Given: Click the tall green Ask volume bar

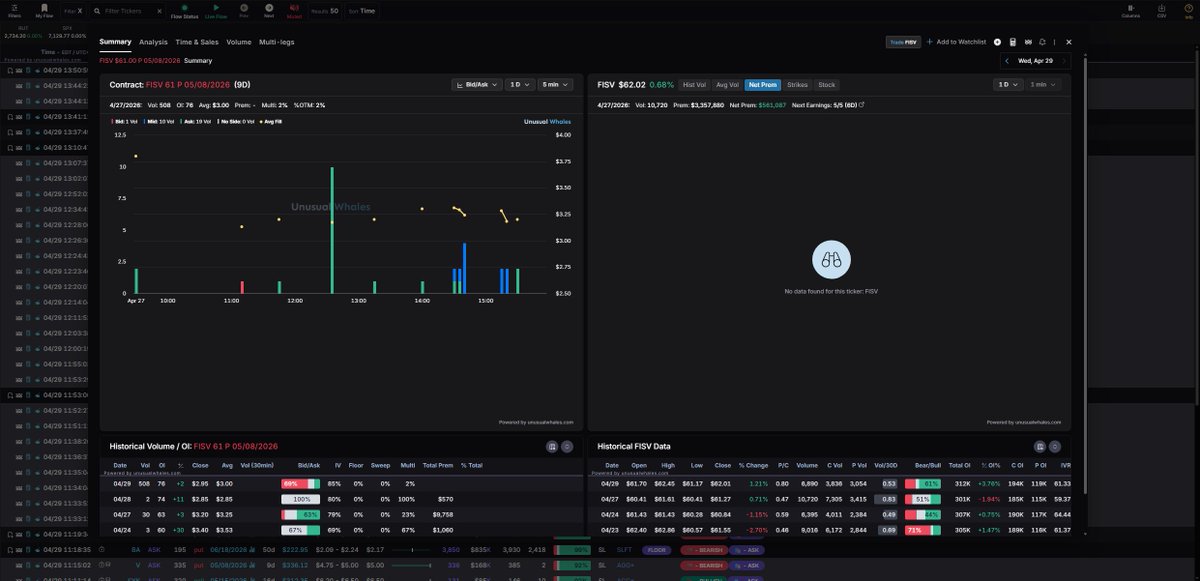Looking at the screenshot, I should pyautogui.click(x=333, y=230).
